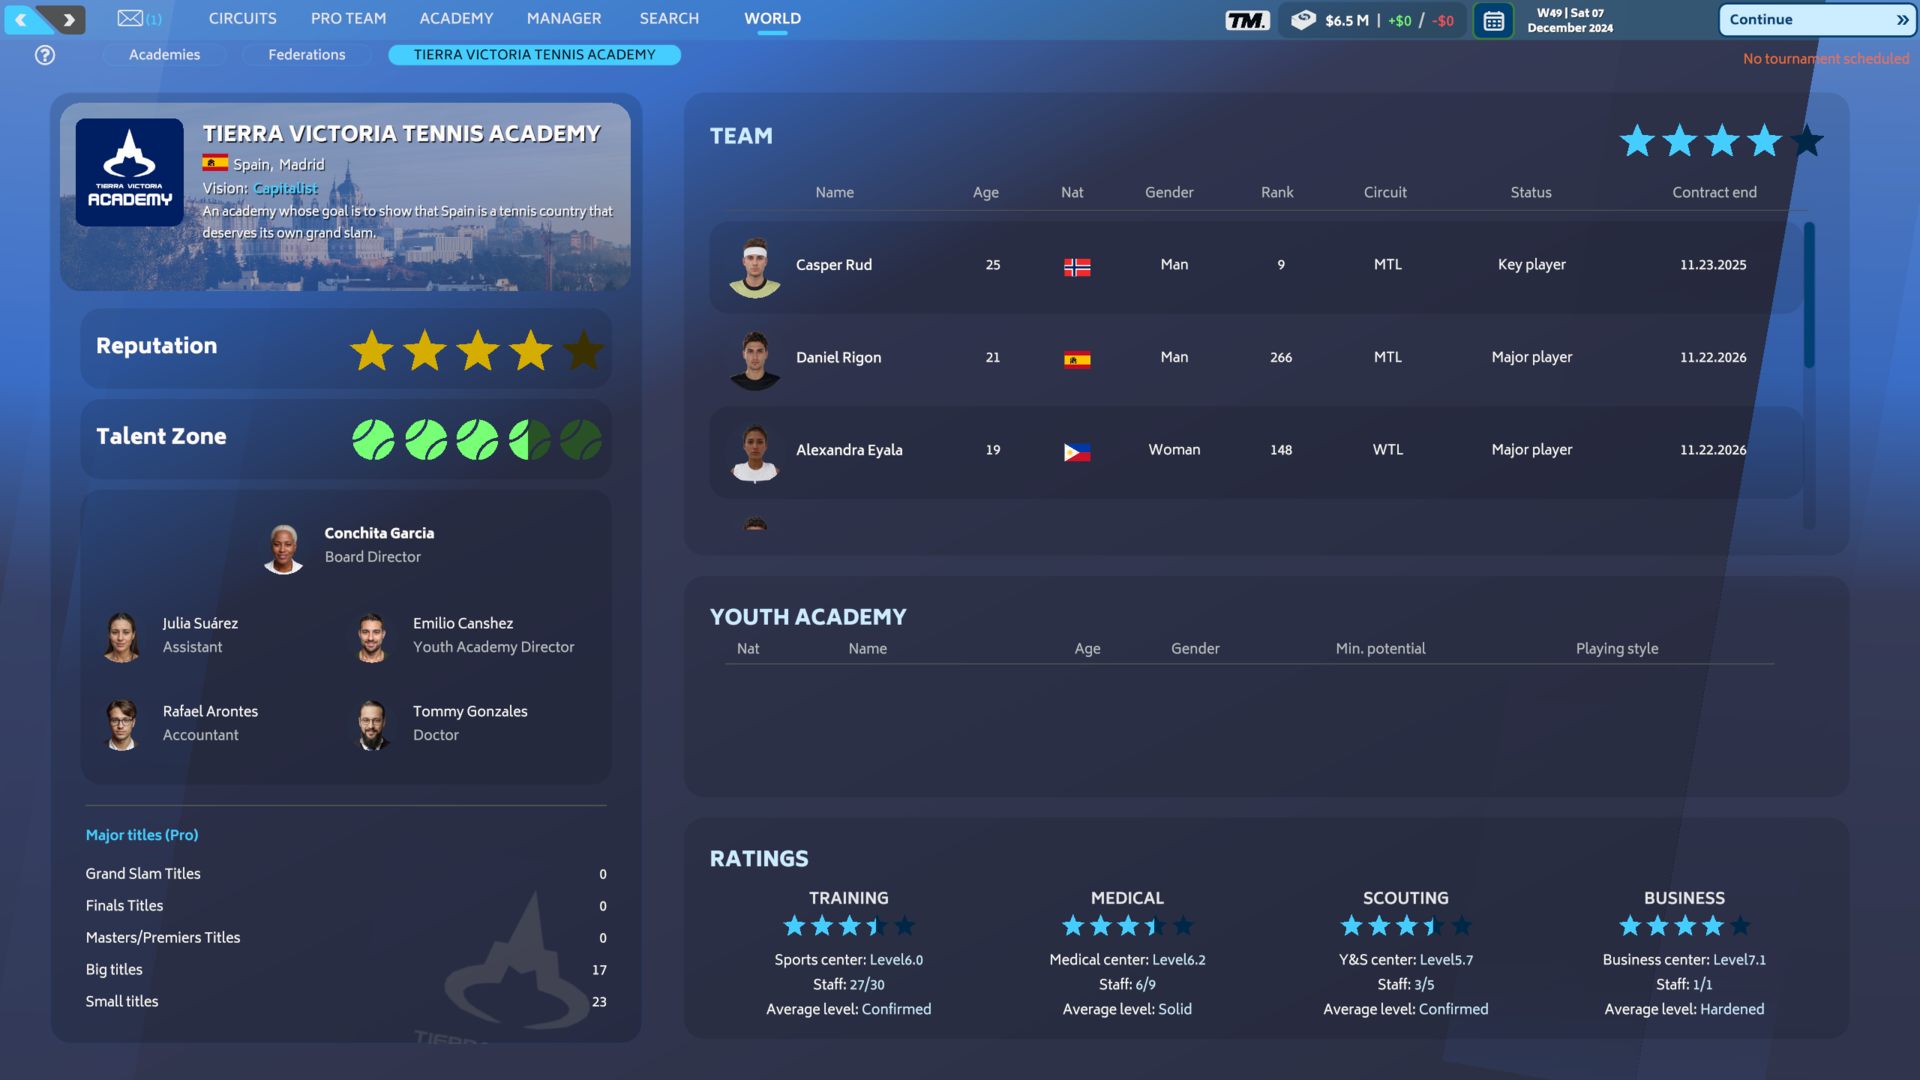Select the Casper Rud player row
This screenshot has width=1920, height=1080.
(1255, 265)
